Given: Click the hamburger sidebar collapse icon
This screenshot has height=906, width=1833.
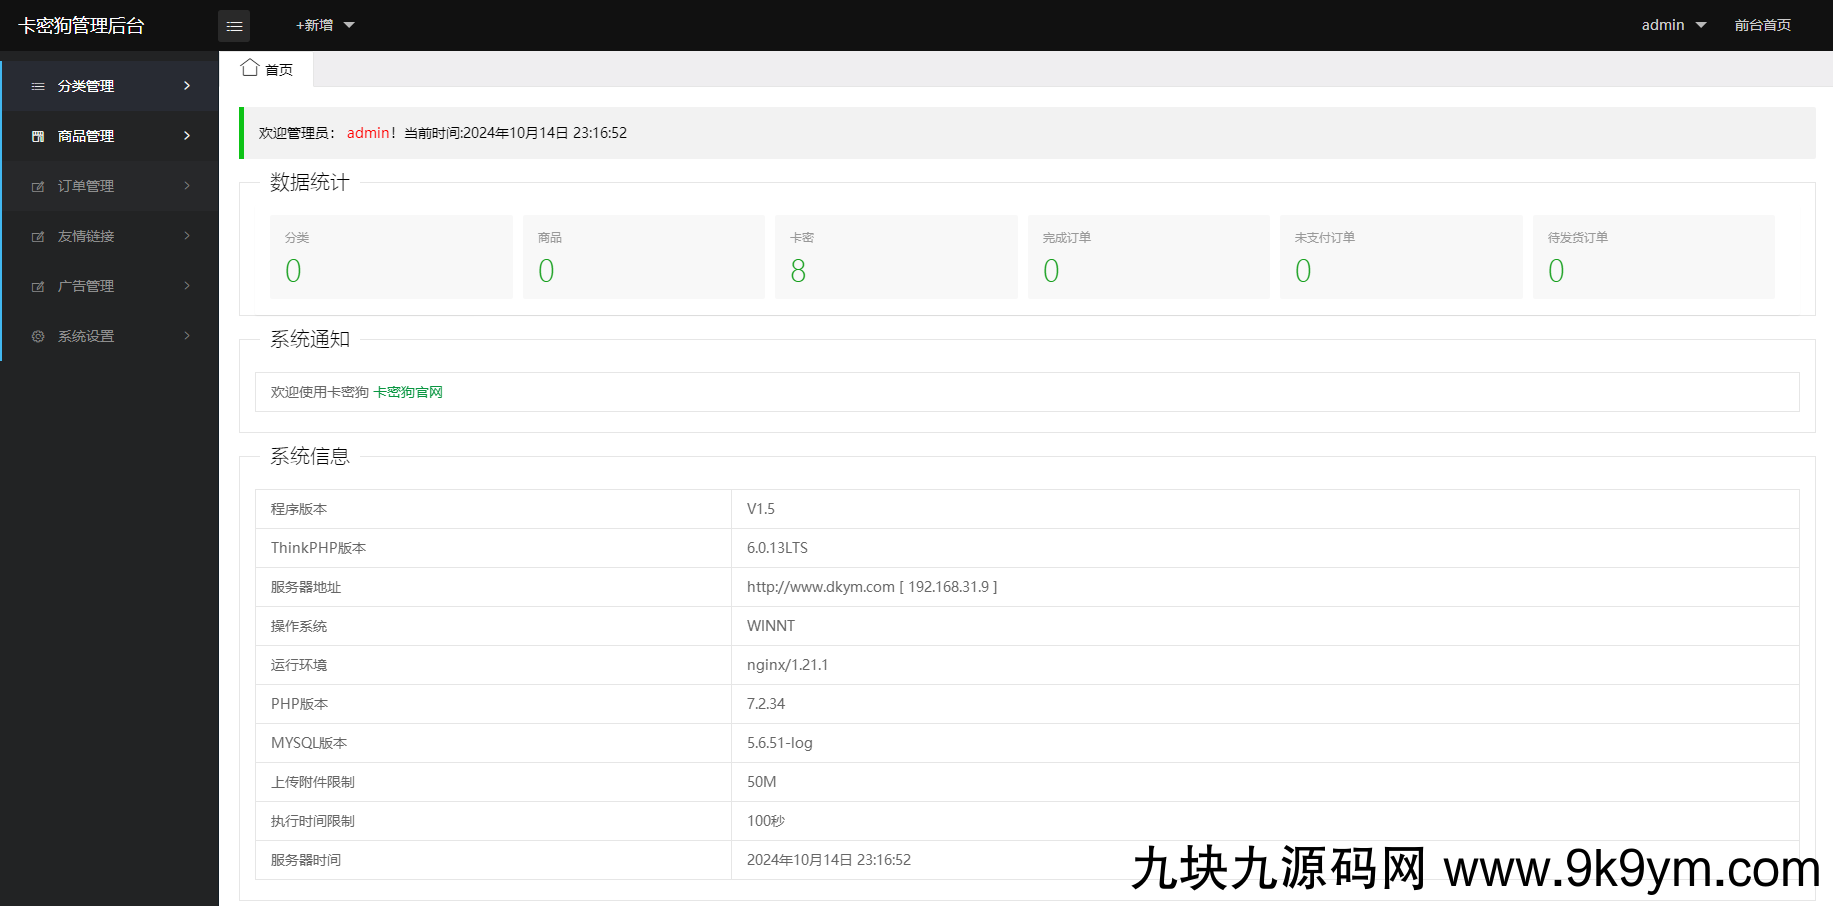Looking at the screenshot, I should pyautogui.click(x=234, y=26).
